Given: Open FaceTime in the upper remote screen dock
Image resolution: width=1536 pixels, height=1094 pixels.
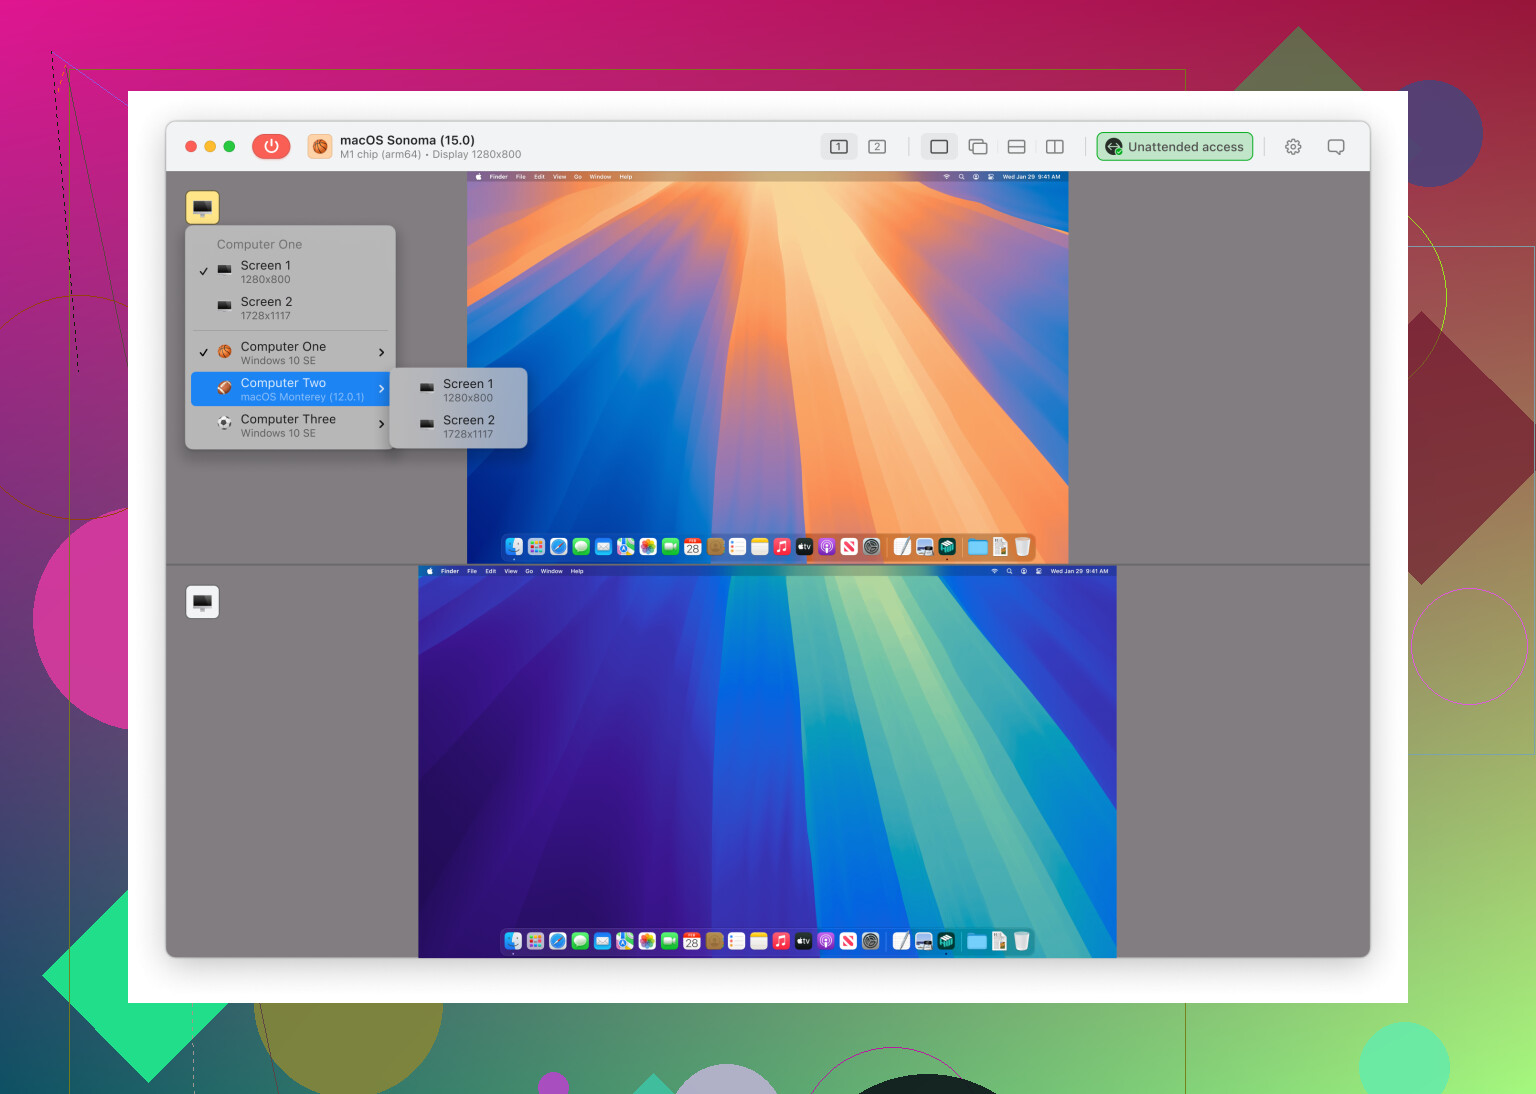Looking at the screenshot, I should [670, 546].
